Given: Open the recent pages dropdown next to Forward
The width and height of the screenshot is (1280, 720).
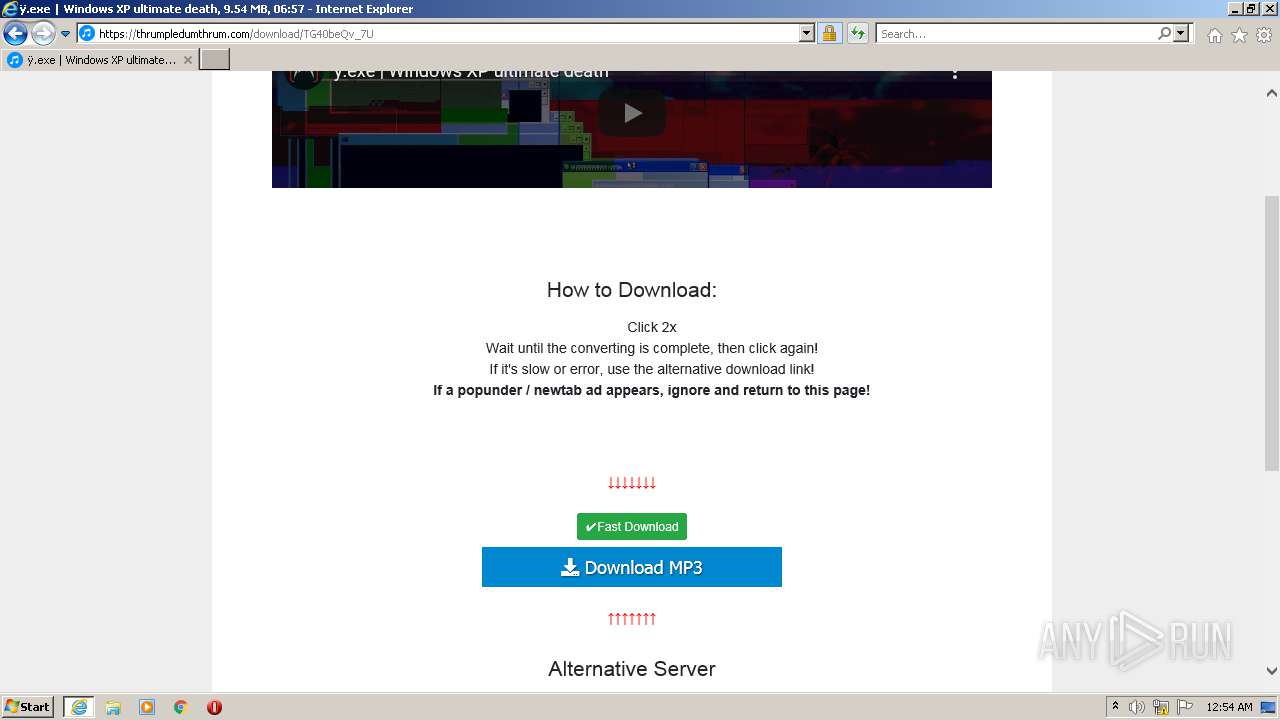Looking at the screenshot, I should (x=66, y=34).
